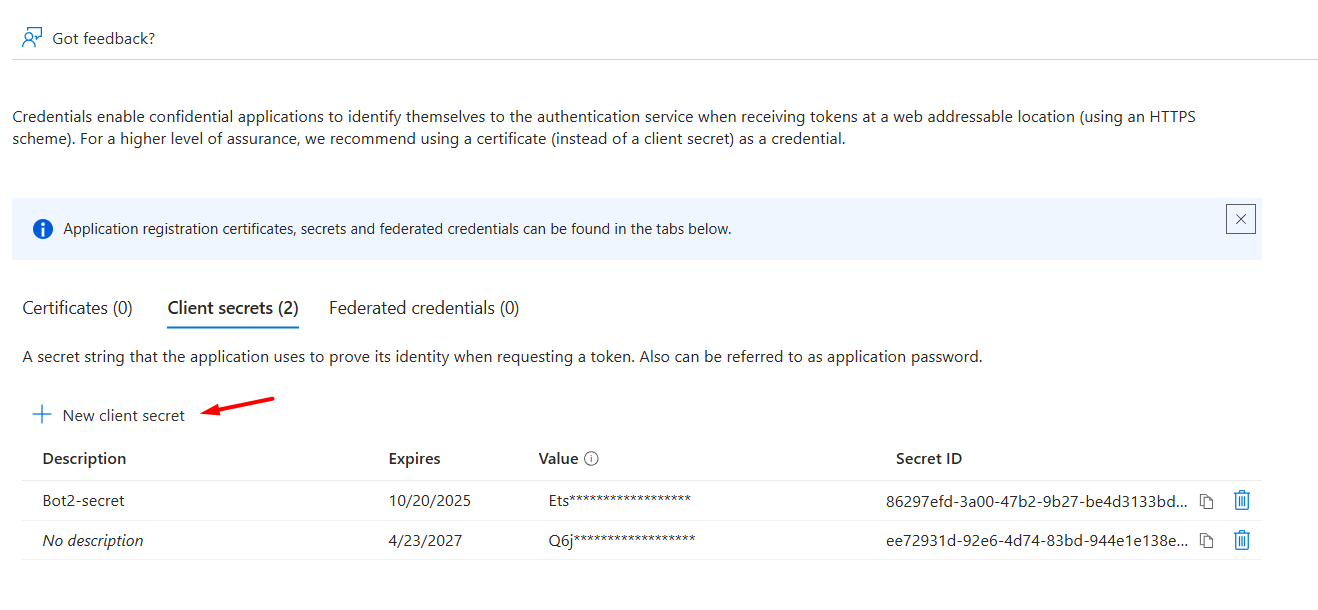Delete the secret with No description
Image resolution: width=1318 pixels, height=610 pixels.
click(1241, 540)
